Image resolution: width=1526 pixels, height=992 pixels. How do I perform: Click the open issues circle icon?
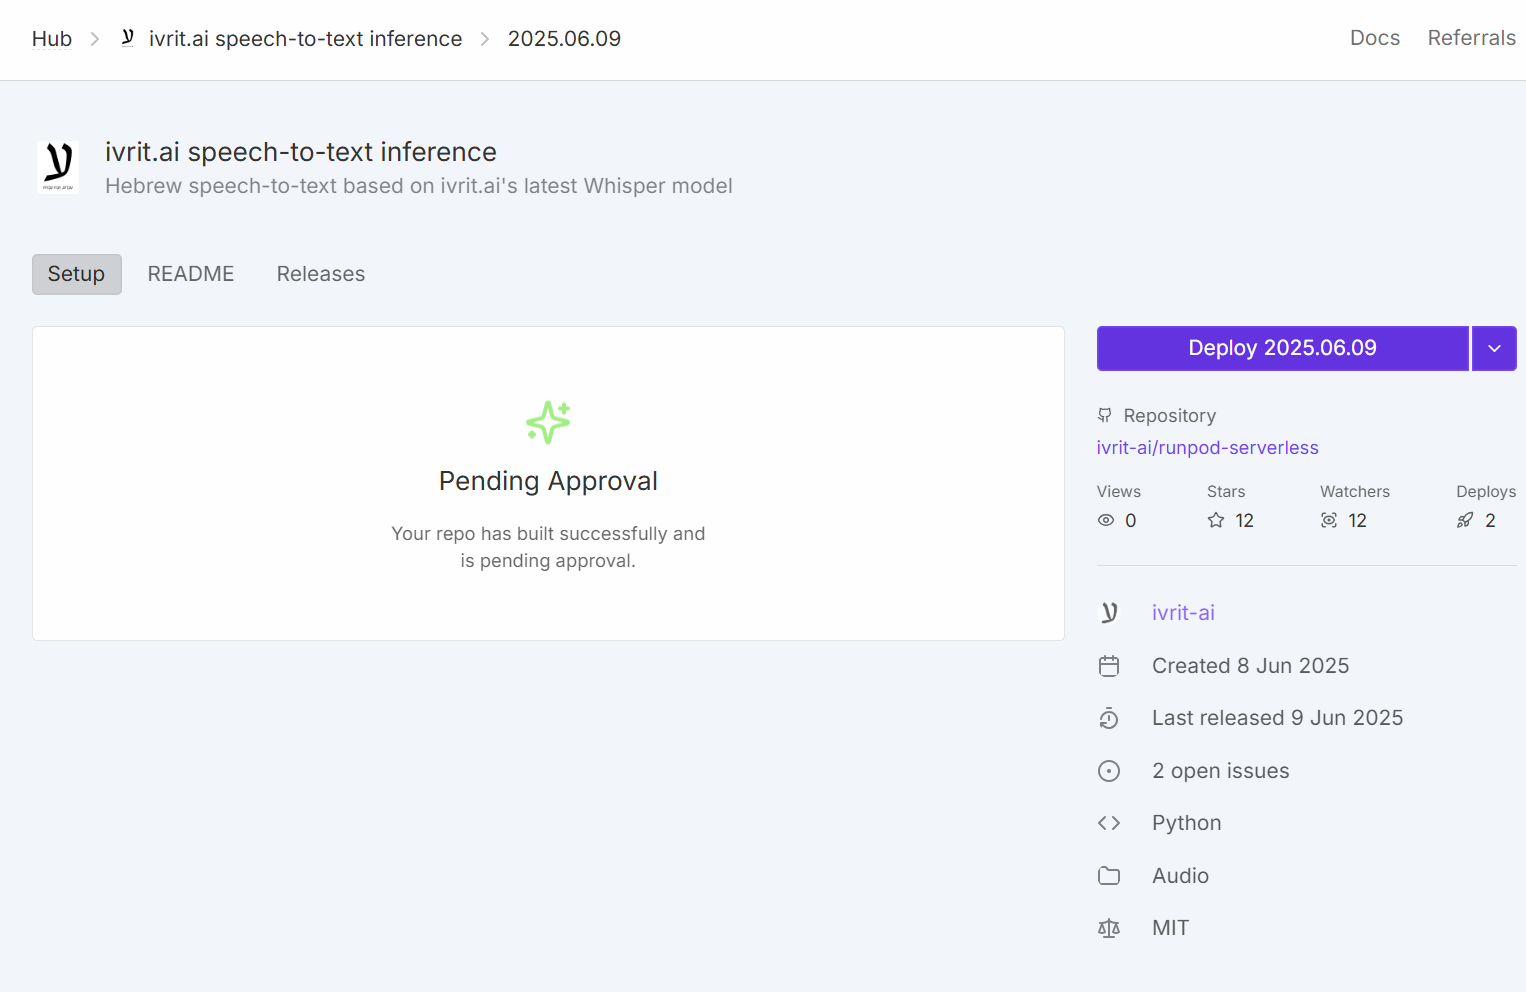(x=1109, y=771)
